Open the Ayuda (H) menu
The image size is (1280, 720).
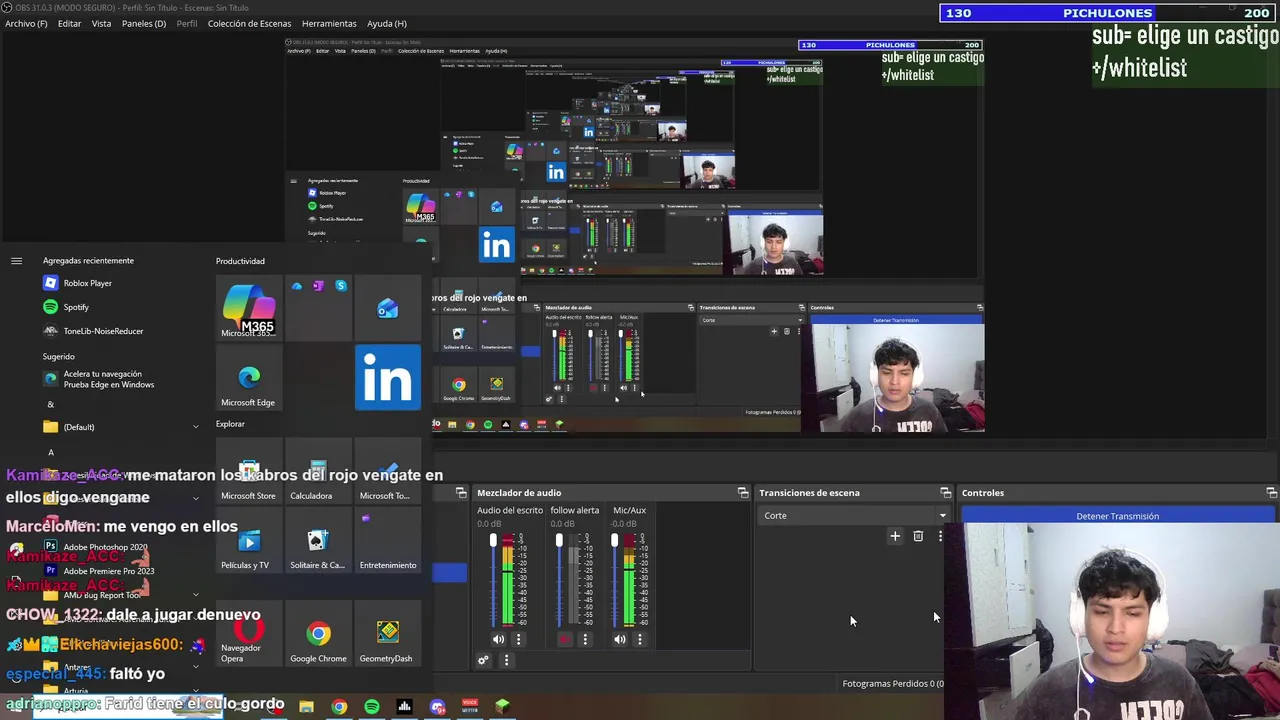(x=386, y=23)
